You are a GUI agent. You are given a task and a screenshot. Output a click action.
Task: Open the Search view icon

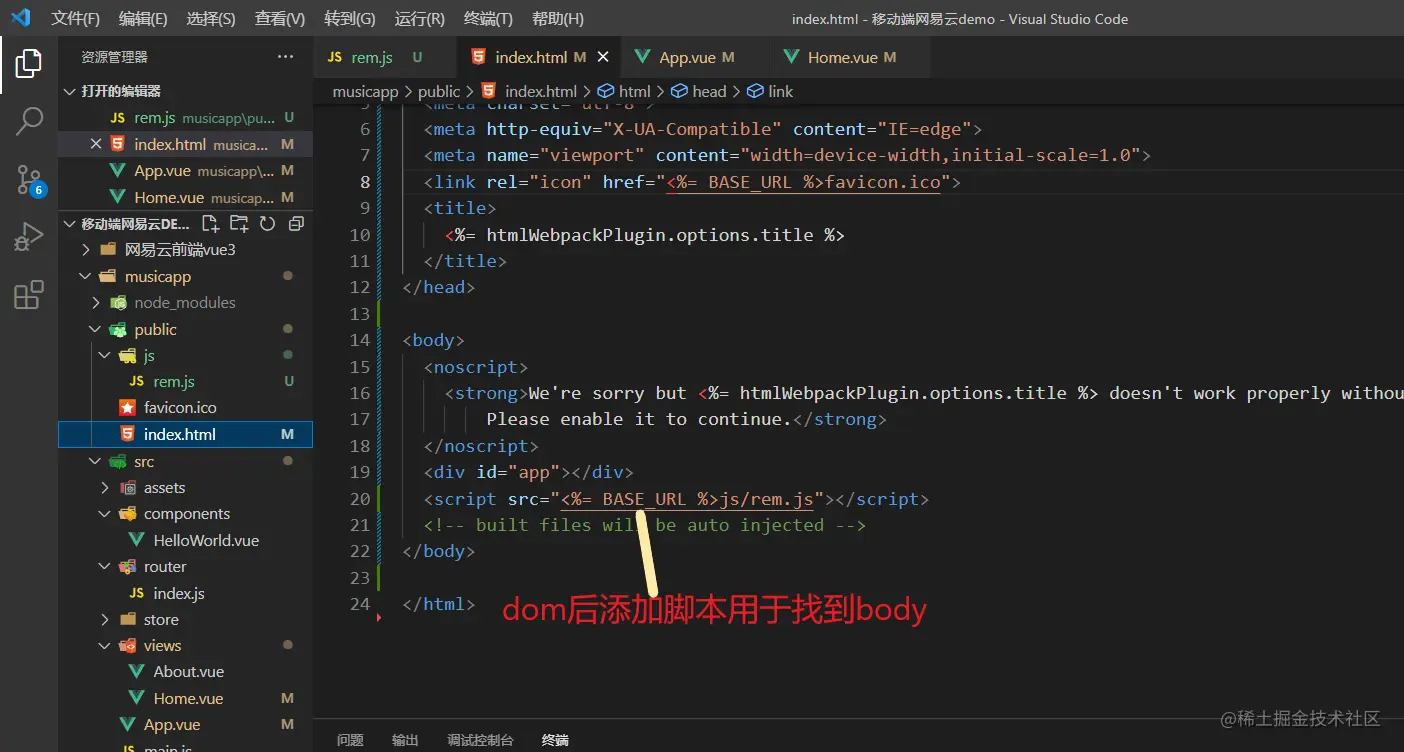point(27,120)
